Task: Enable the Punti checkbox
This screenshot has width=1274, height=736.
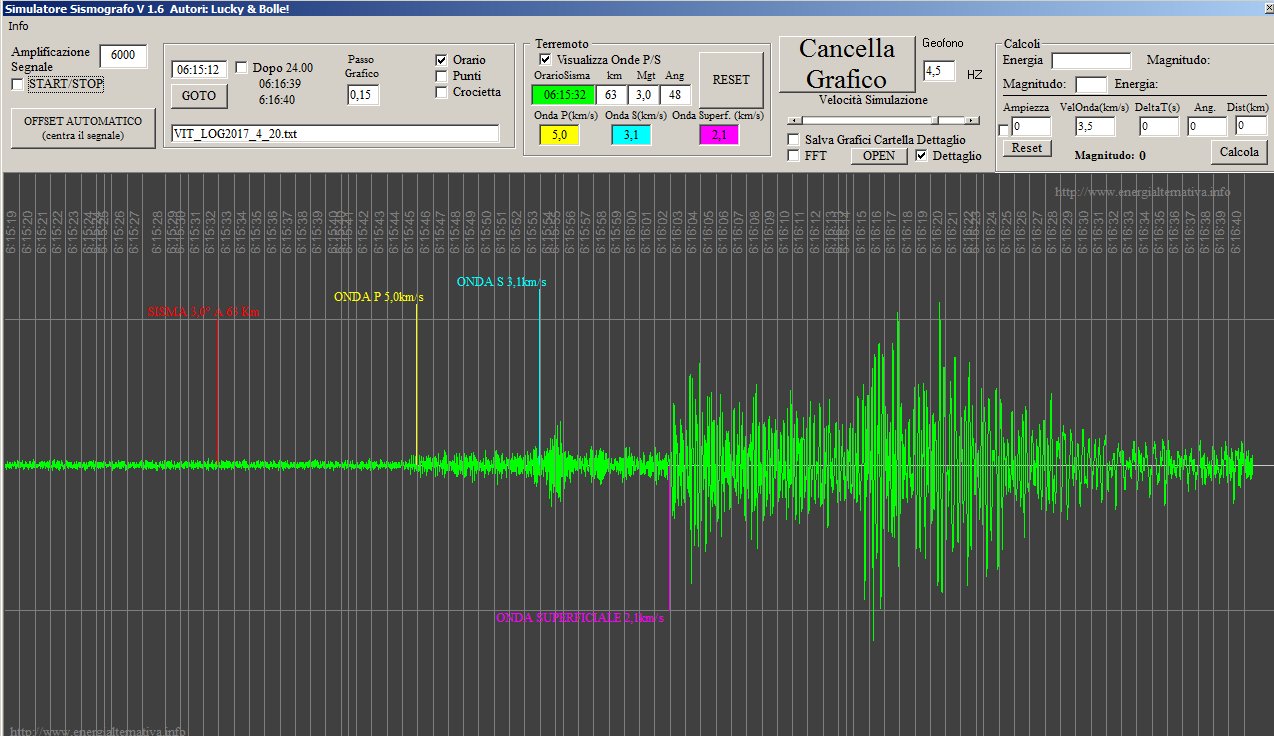Action: coord(441,76)
